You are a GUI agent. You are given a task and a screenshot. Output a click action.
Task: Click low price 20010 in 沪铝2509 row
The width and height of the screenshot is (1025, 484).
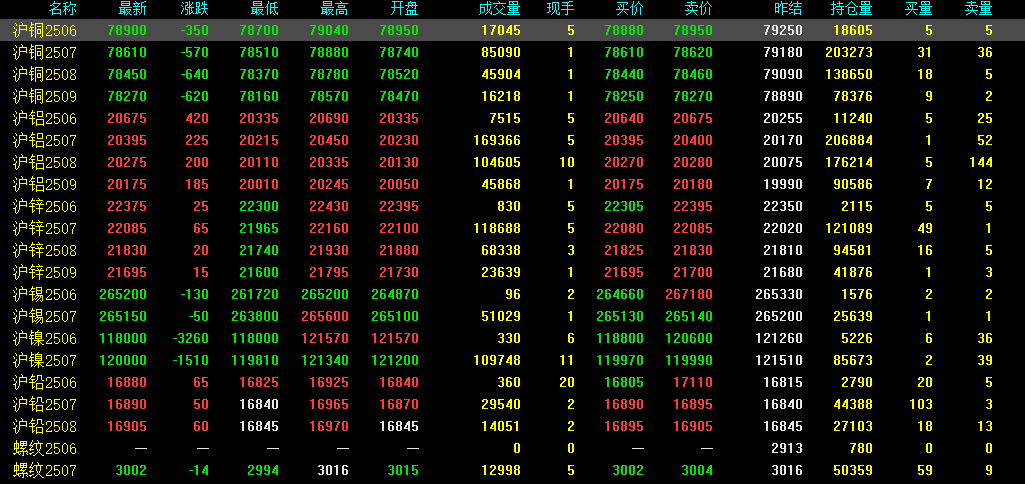pos(259,184)
